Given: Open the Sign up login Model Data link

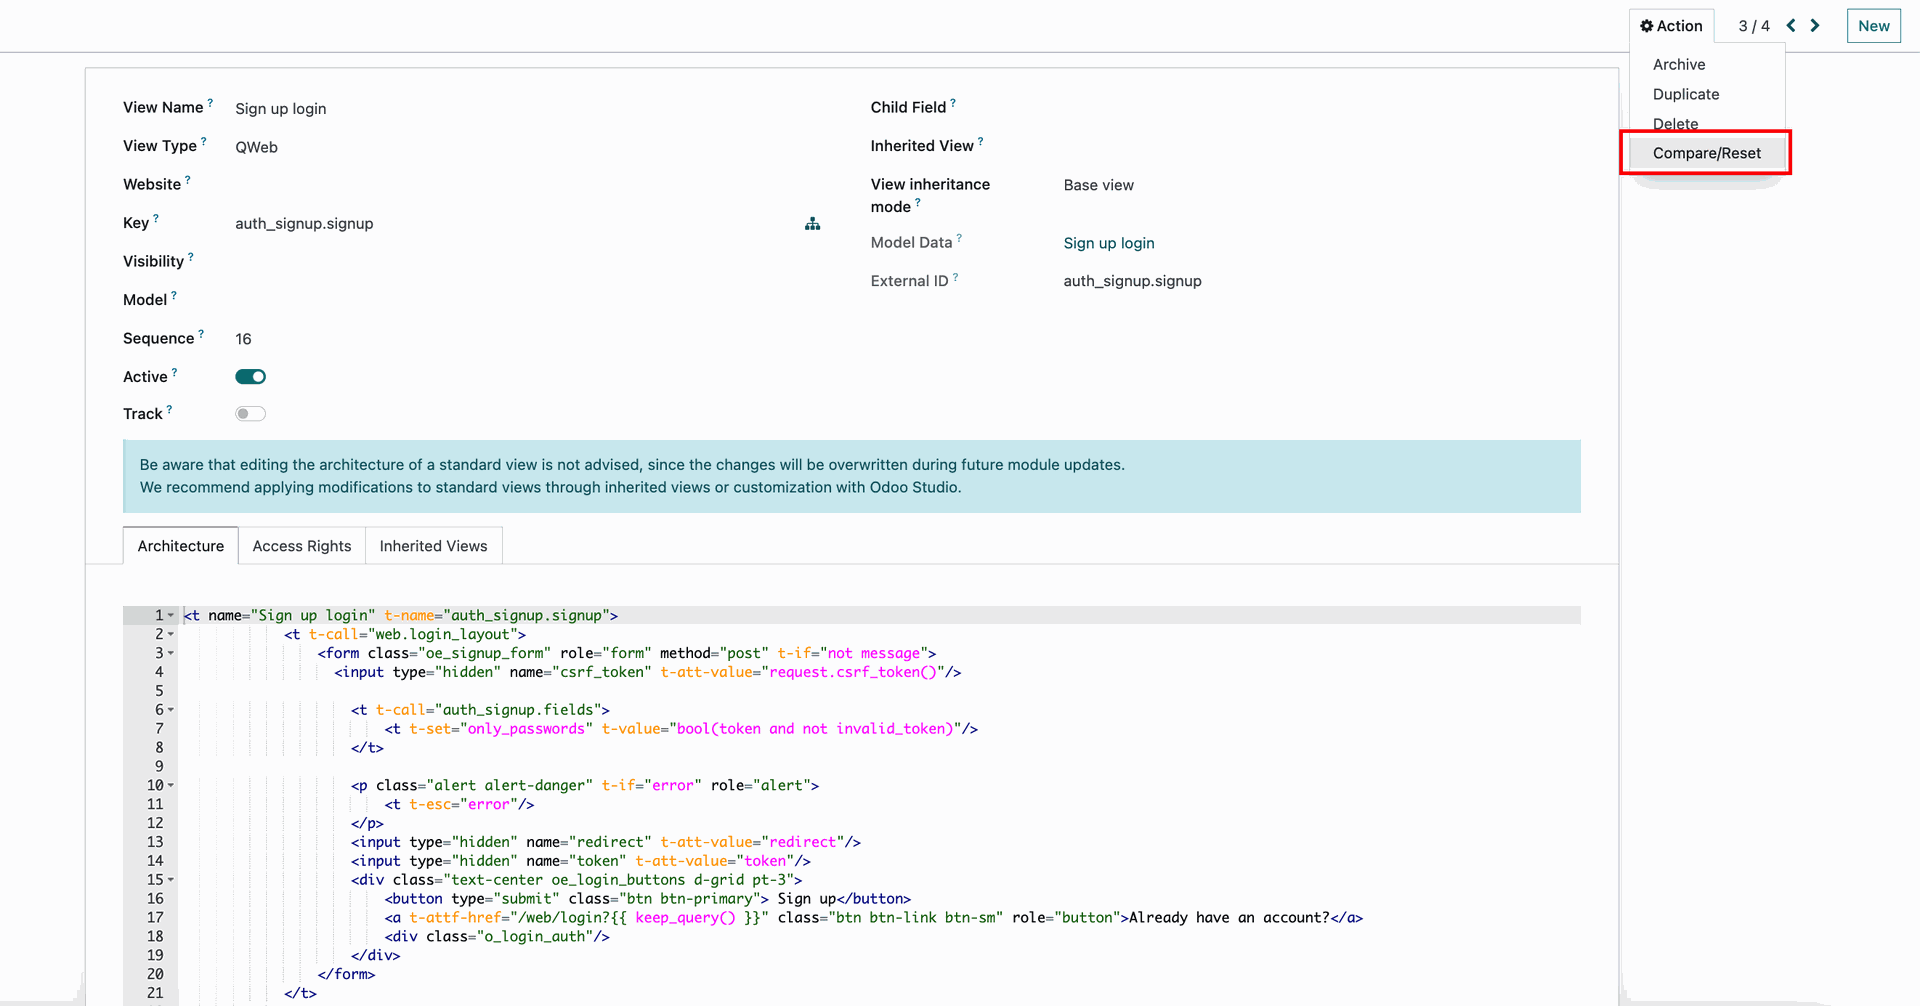Looking at the screenshot, I should point(1109,243).
